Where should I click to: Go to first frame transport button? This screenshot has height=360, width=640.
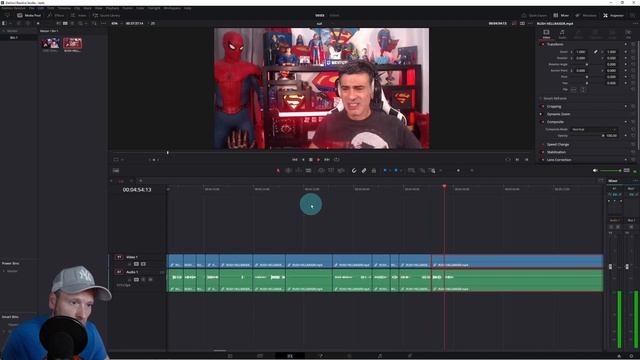tap(295, 160)
